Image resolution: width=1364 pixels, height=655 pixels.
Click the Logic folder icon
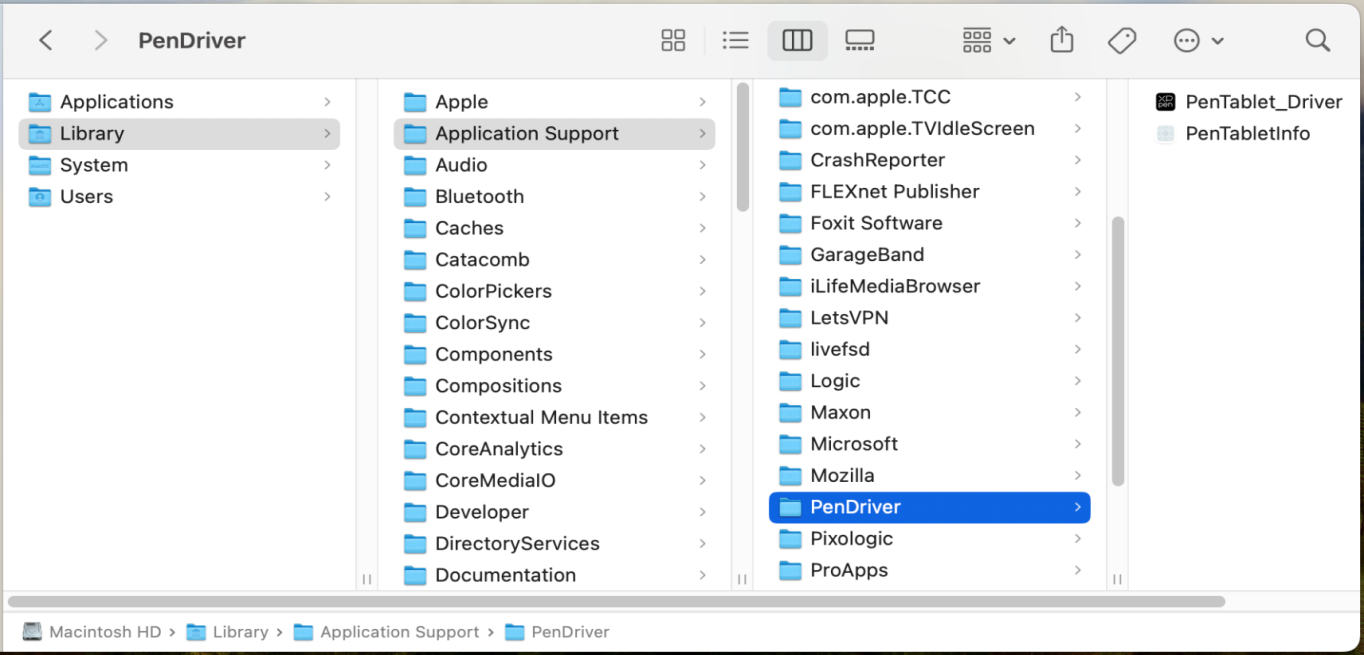[791, 381]
